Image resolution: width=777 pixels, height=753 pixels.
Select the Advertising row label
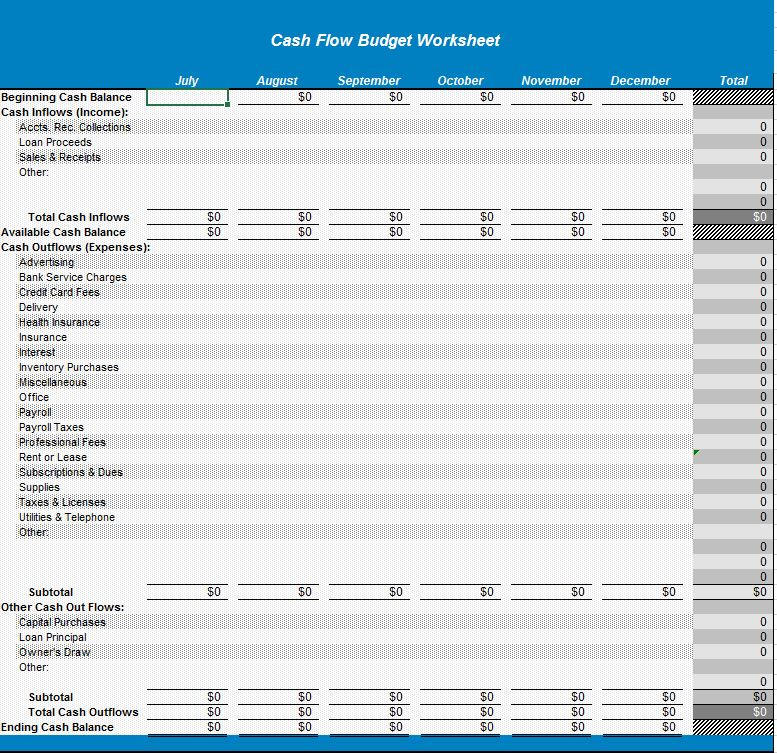pyautogui.click(x=47, y=263)
